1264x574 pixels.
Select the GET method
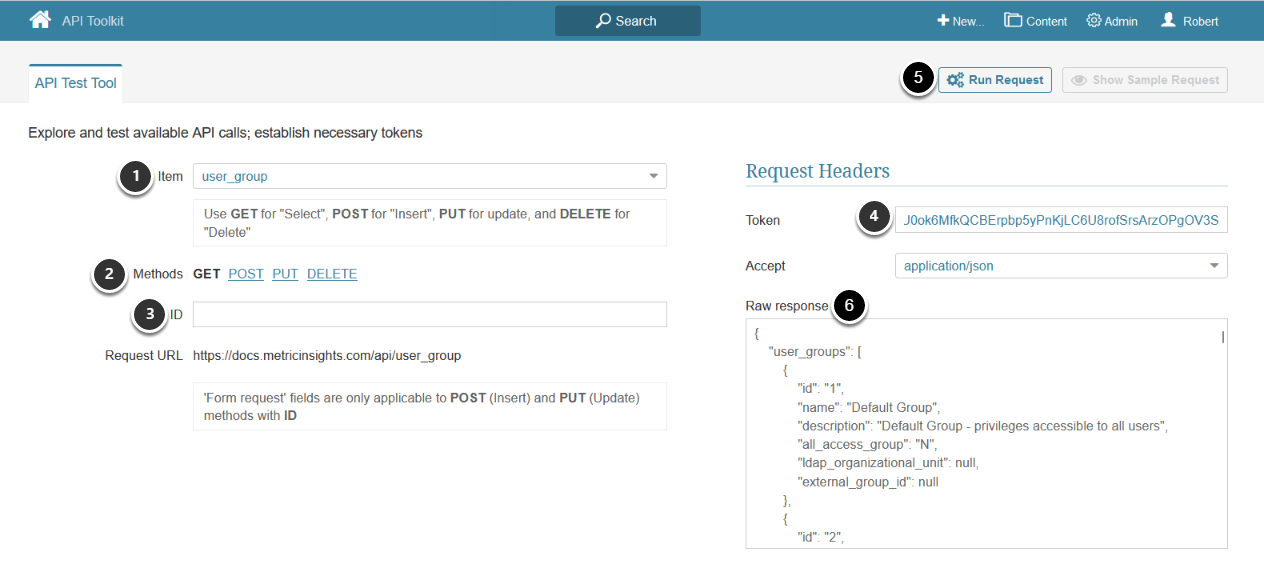206,274
